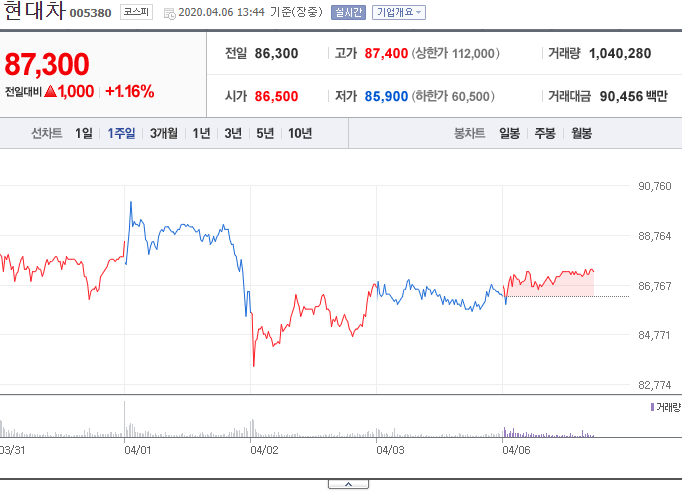
Task: Click the 선차트 section label
Action: [x=47, y=133]
